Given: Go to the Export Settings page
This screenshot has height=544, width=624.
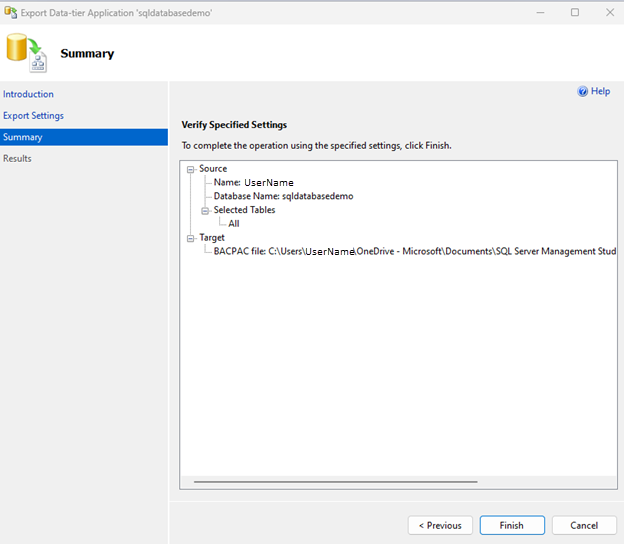Looking at the screenshot, I should tap(33, 116).
